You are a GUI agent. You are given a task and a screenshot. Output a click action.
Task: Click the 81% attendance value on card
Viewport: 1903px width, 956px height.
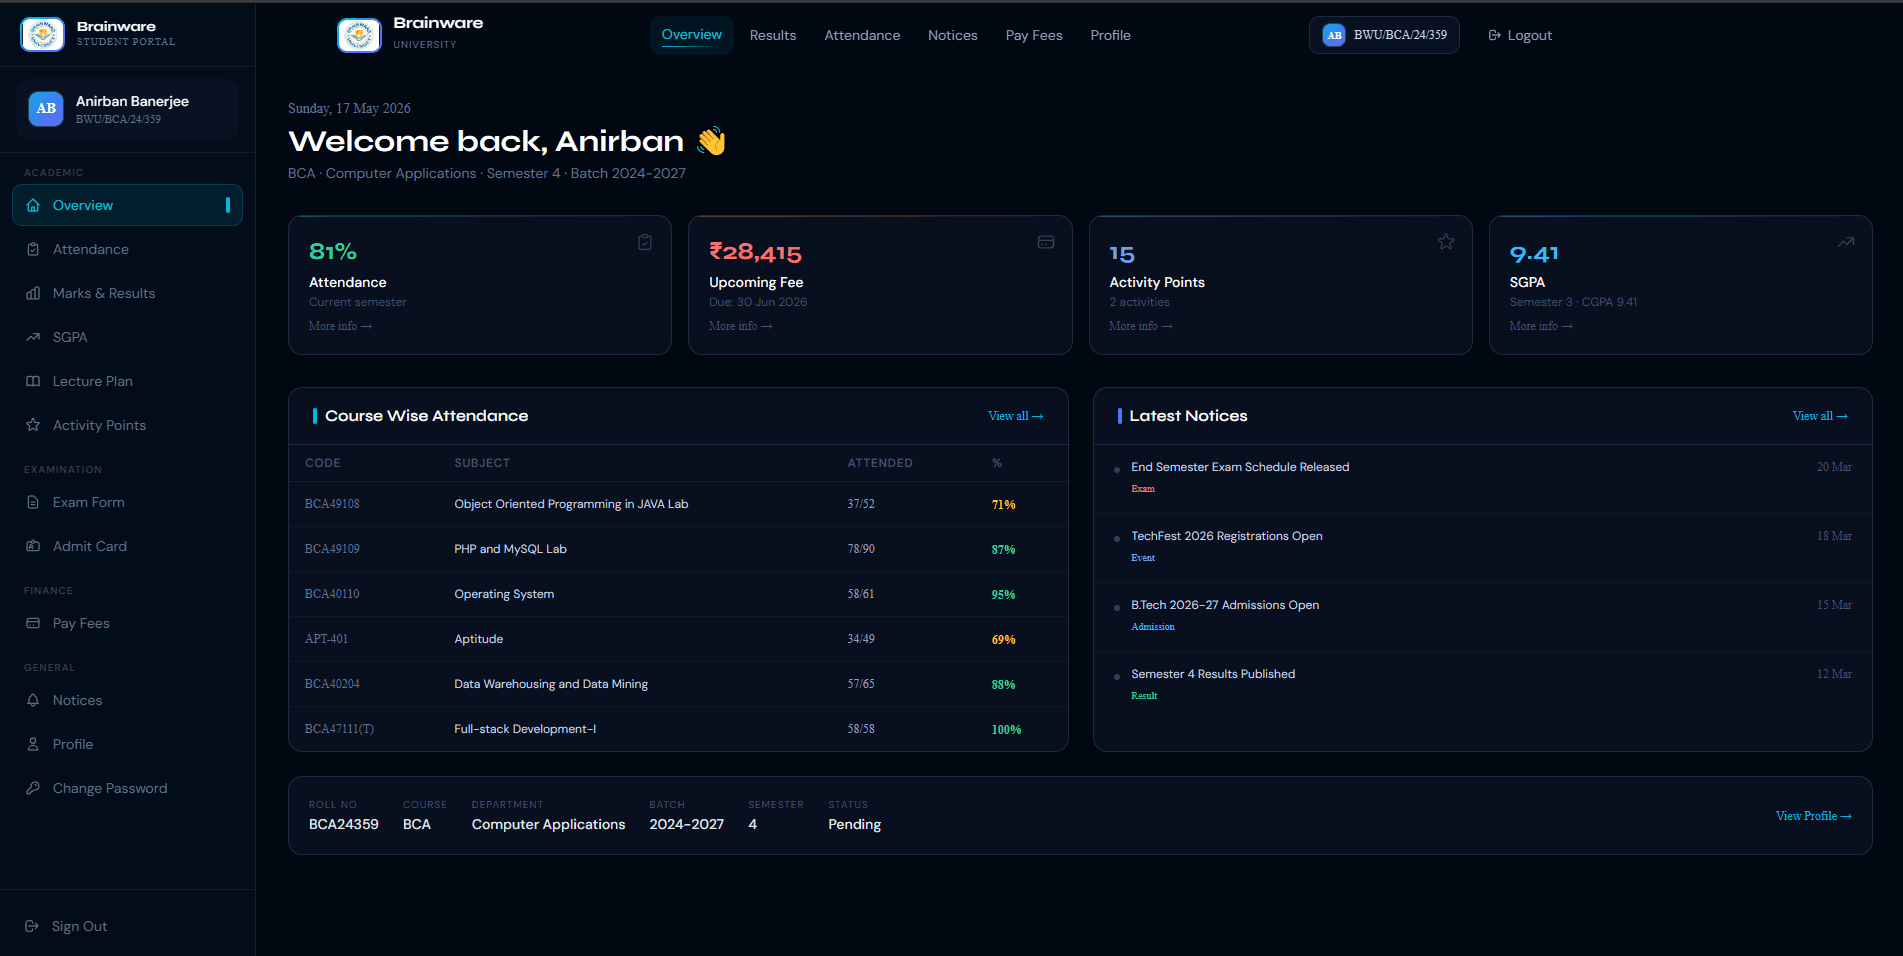[x=333, y=252]
